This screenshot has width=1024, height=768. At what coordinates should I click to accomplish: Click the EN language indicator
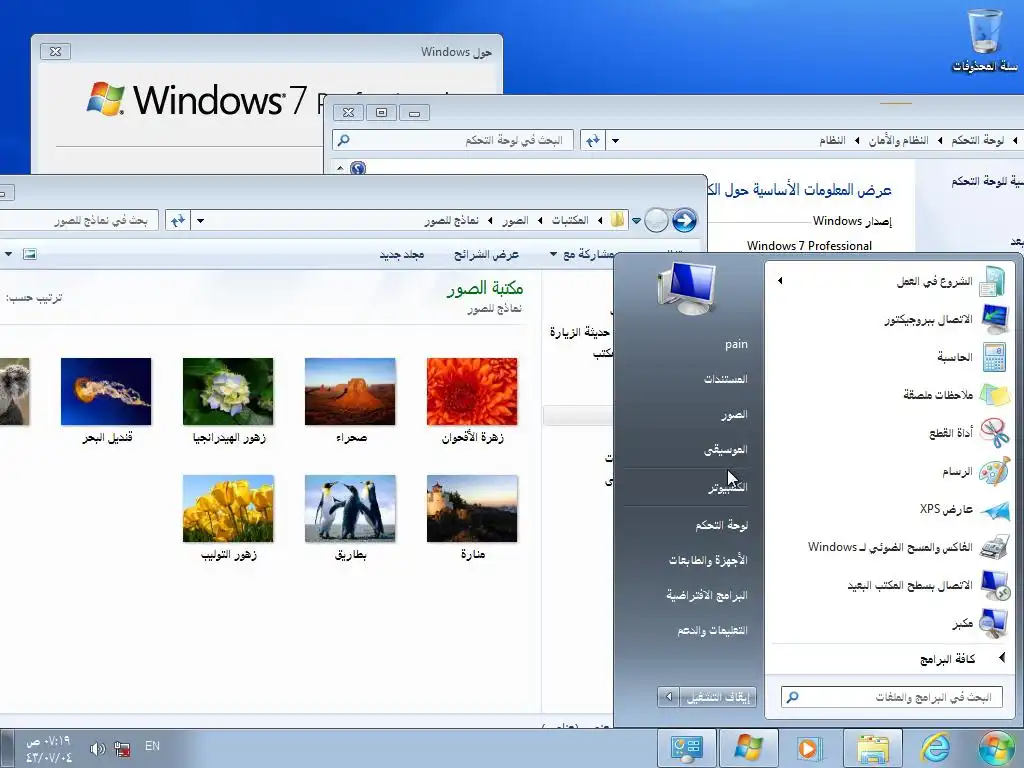point(152,746)
